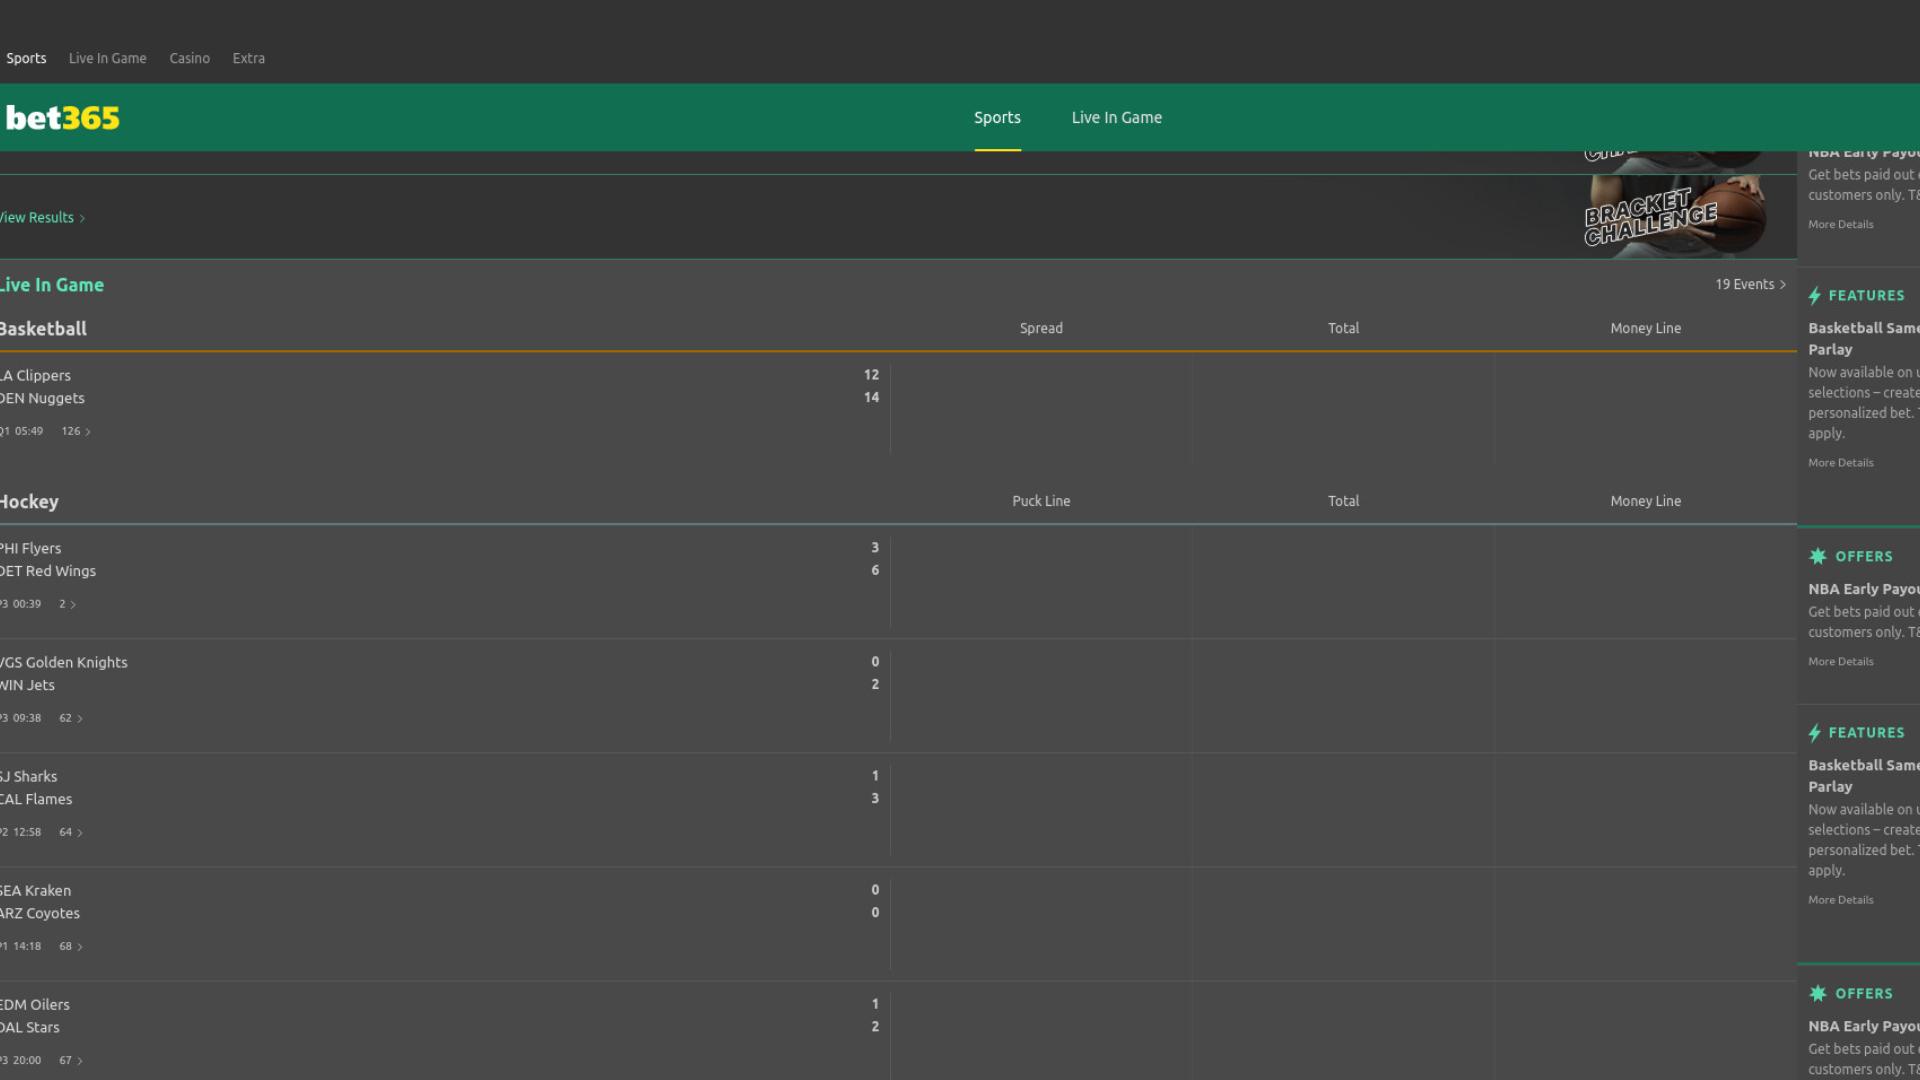Click the P2 12:58 game clock
The width and height of the screenshot is (1920, 1080).
click(x=20, y=833)
